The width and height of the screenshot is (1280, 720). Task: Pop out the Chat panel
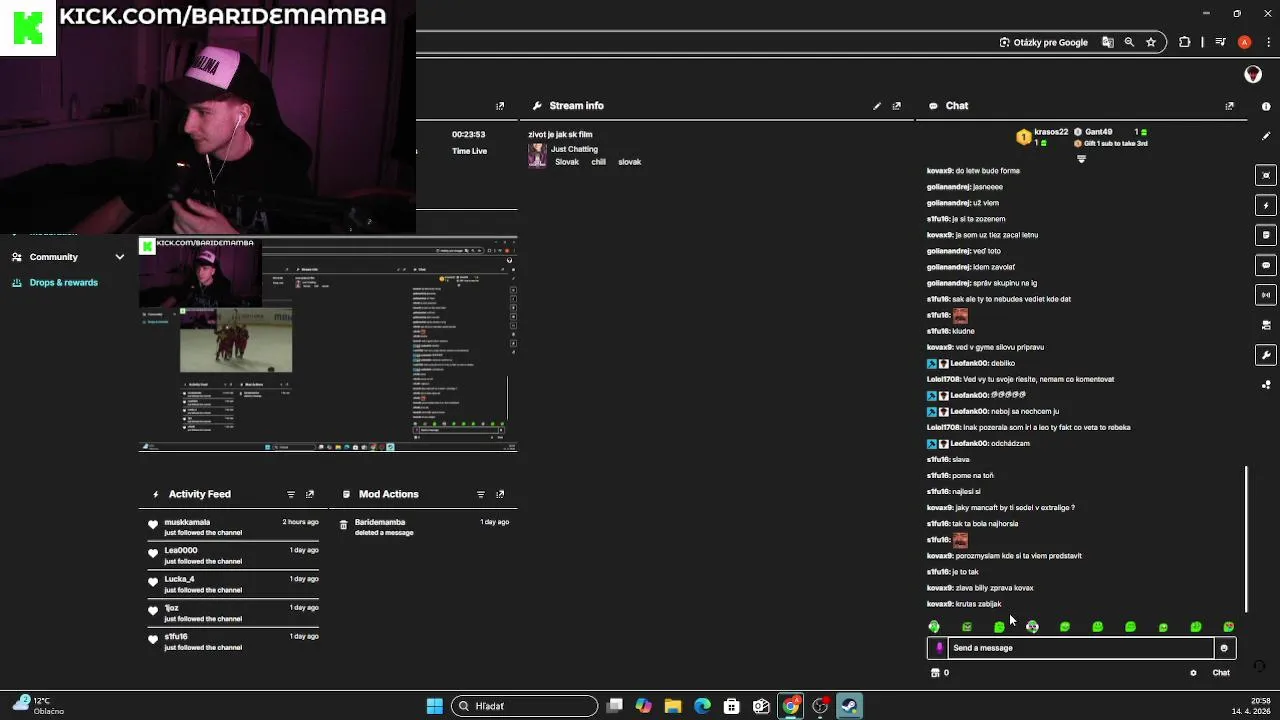click(x=1229, y=106)
